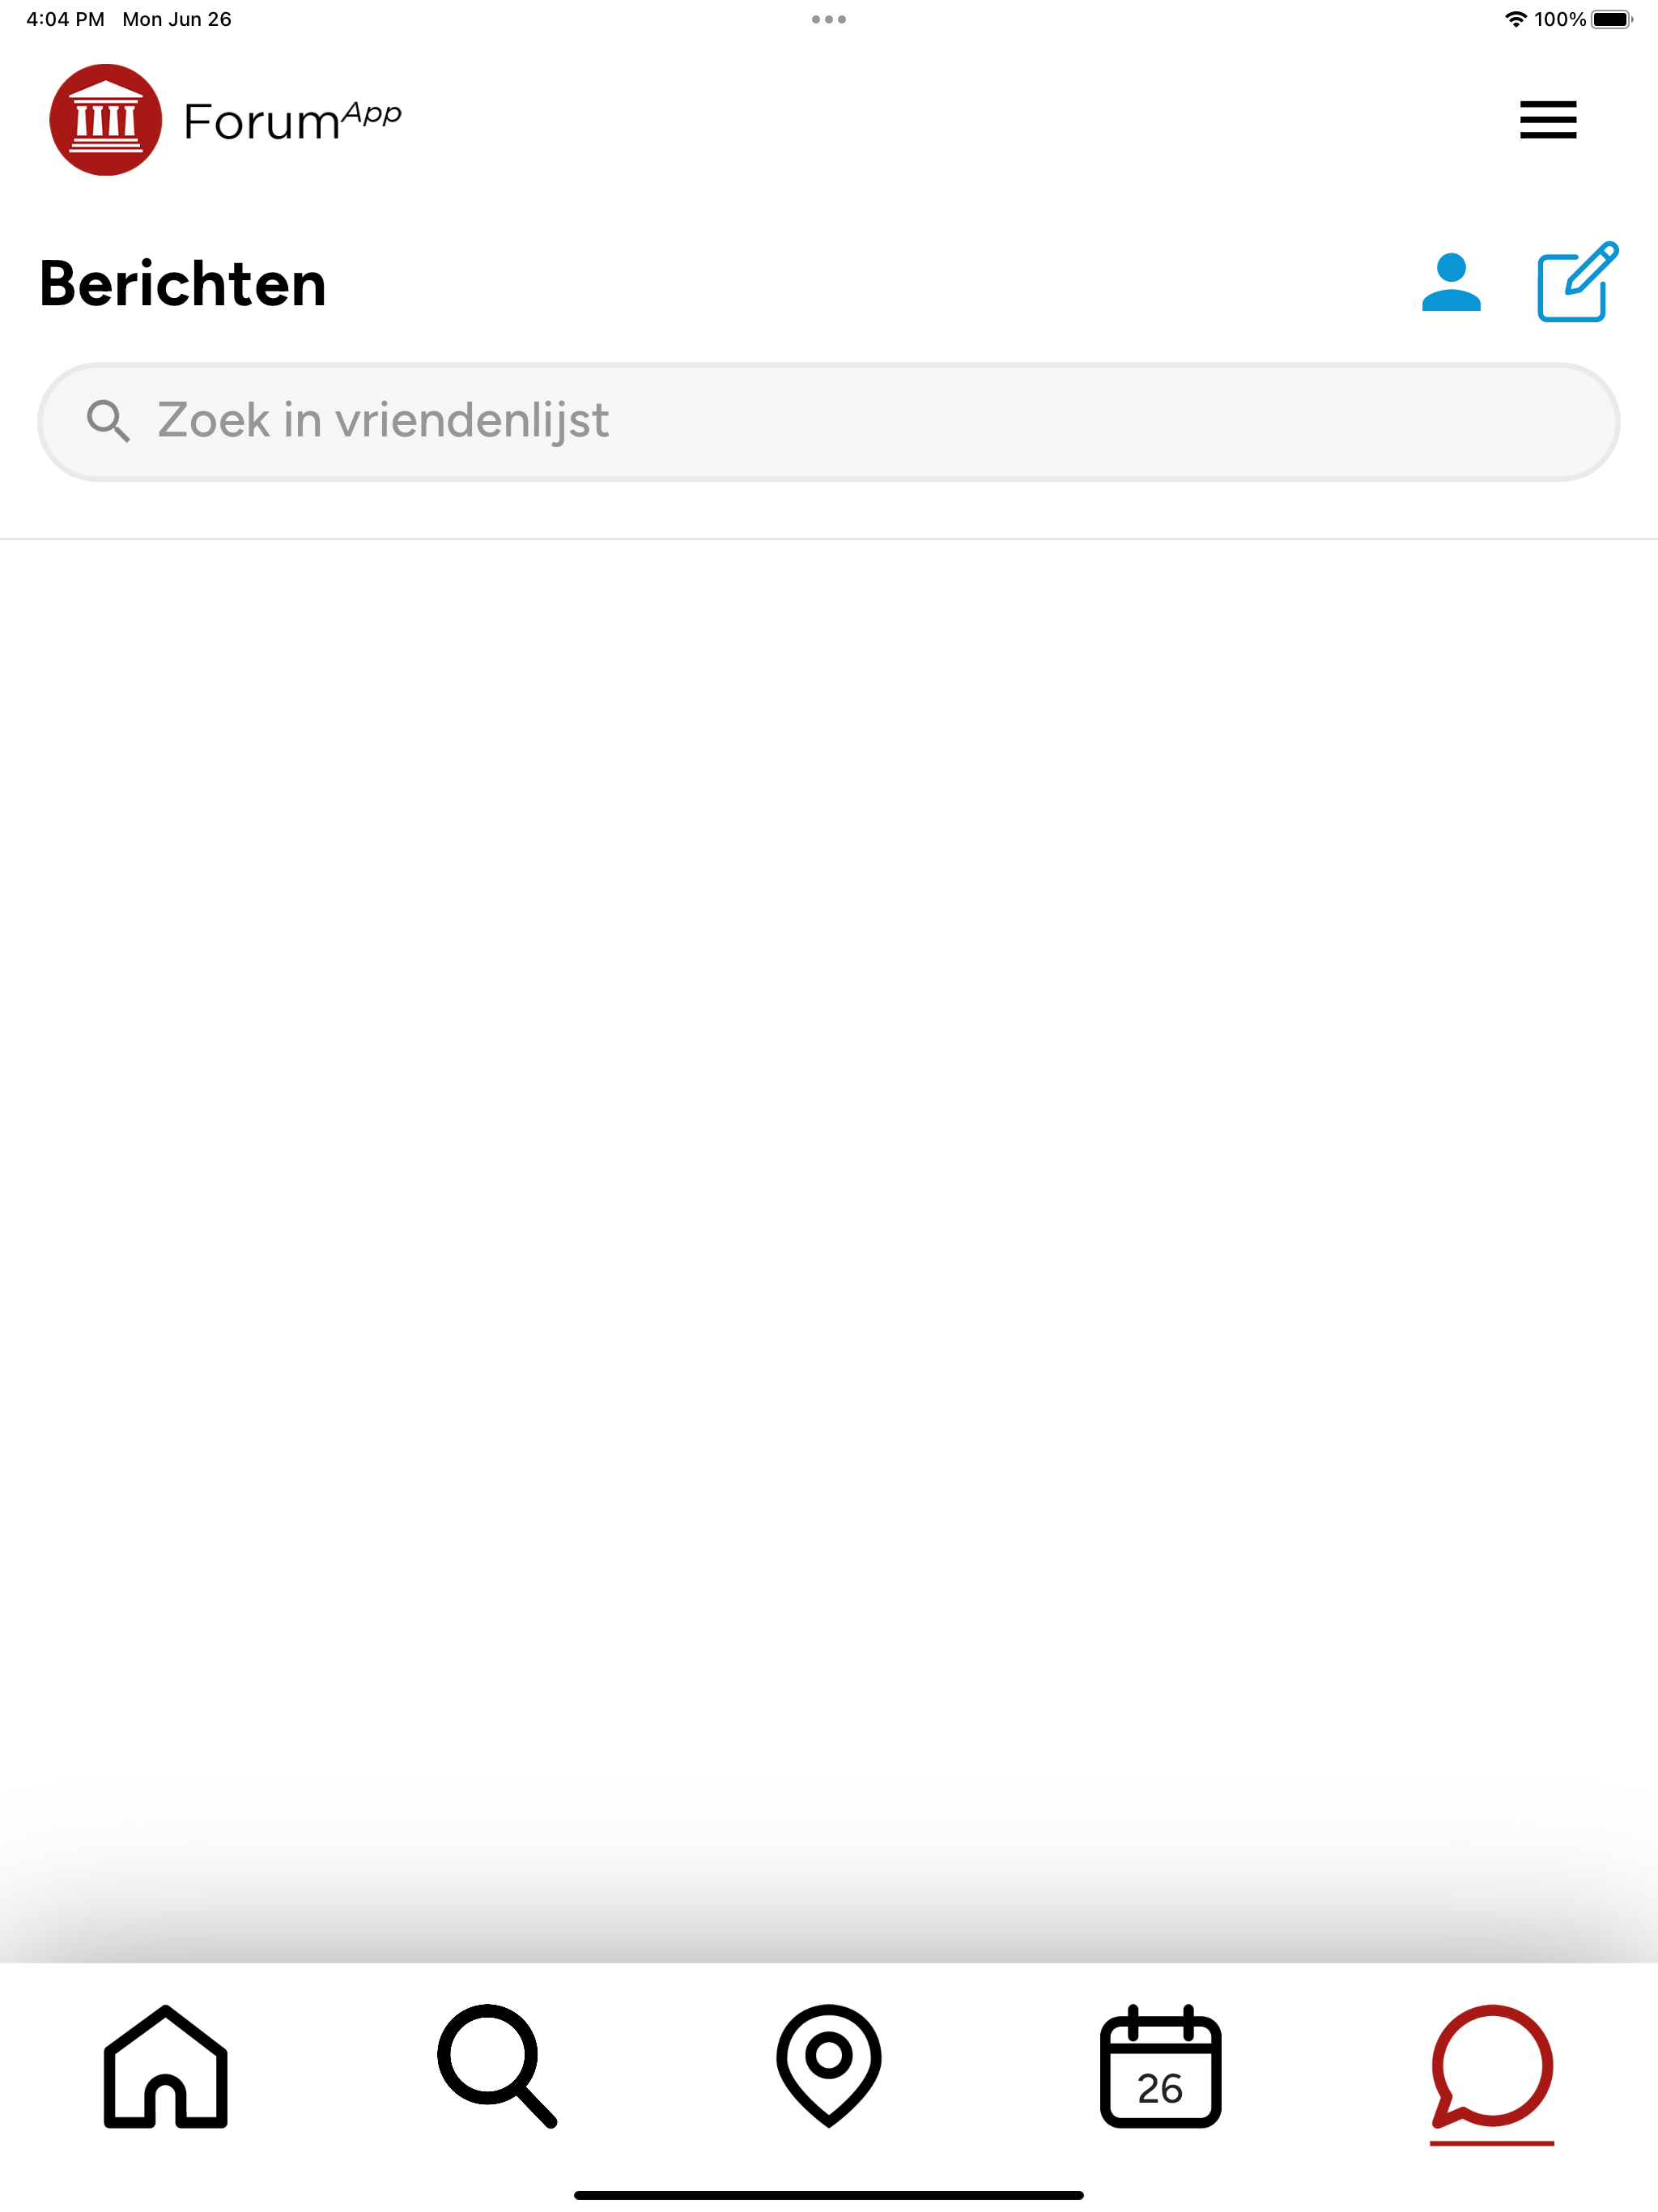Image resolution: width=1658 pixels, height=2212 pixels.
Task: Tap the Berichten heading
Action: [183, 284]
